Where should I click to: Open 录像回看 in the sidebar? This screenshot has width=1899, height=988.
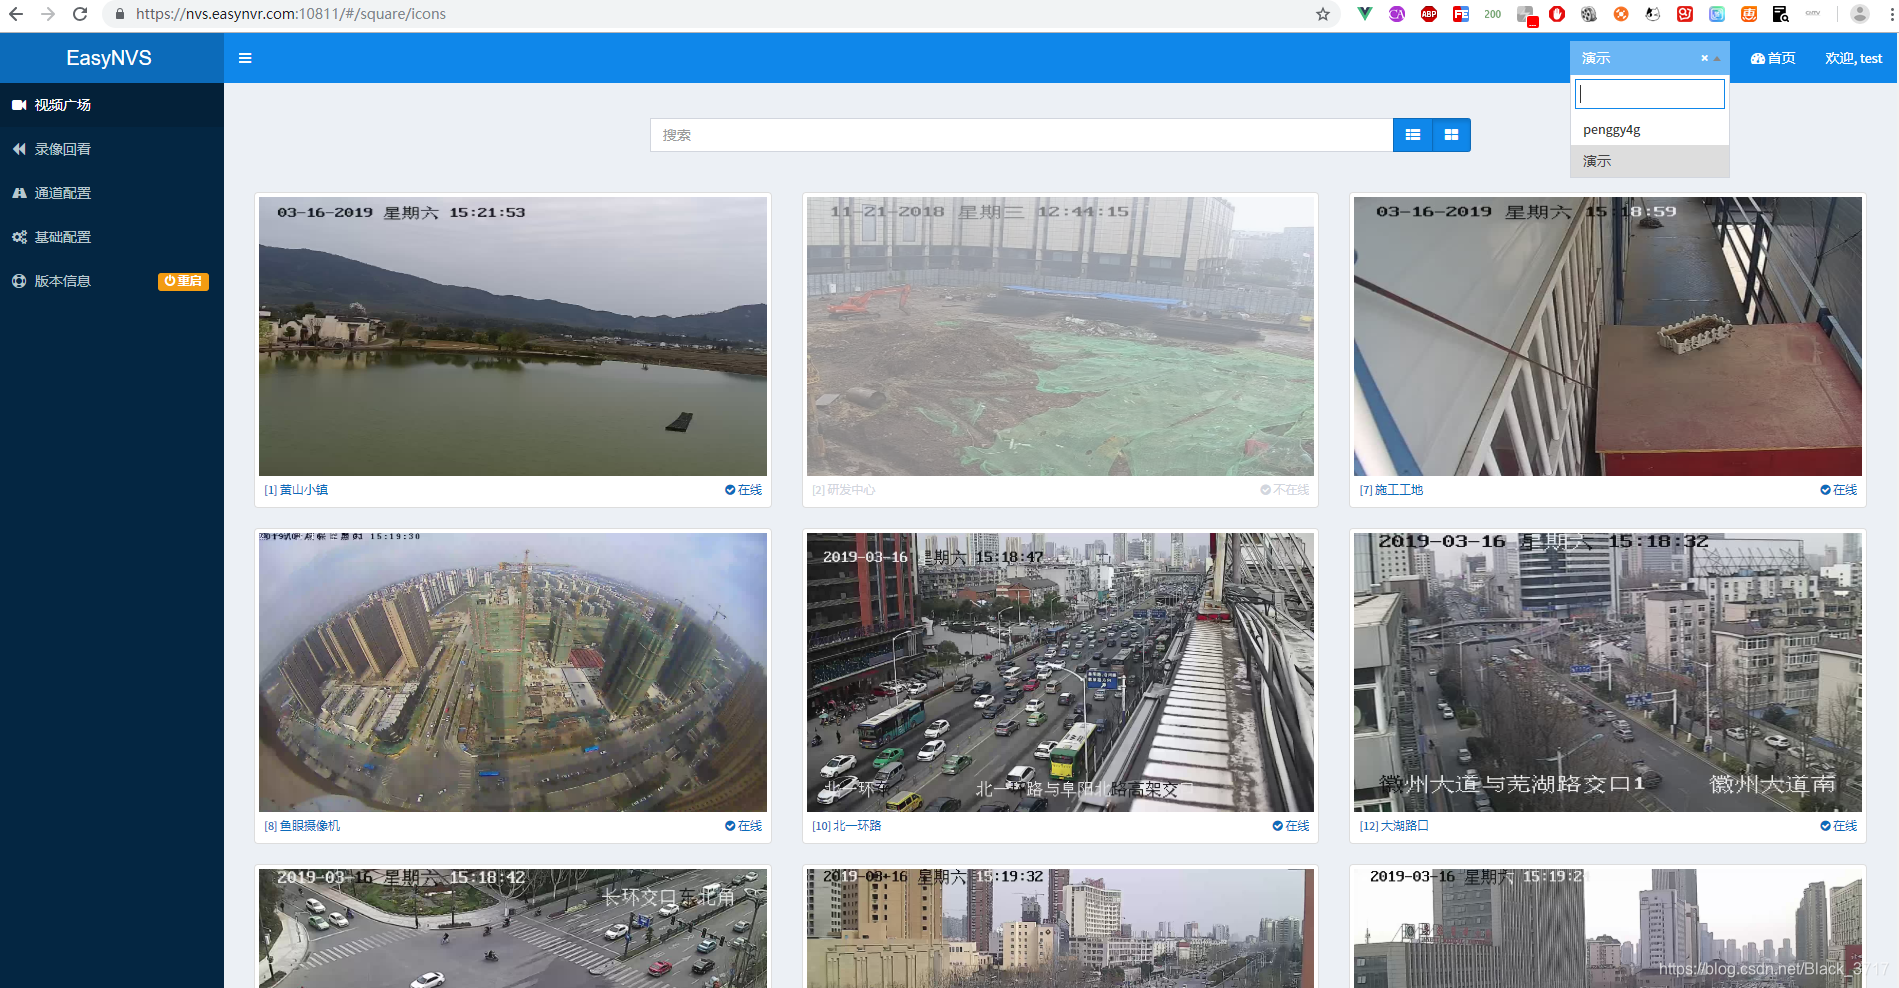[x=112, y=149]
